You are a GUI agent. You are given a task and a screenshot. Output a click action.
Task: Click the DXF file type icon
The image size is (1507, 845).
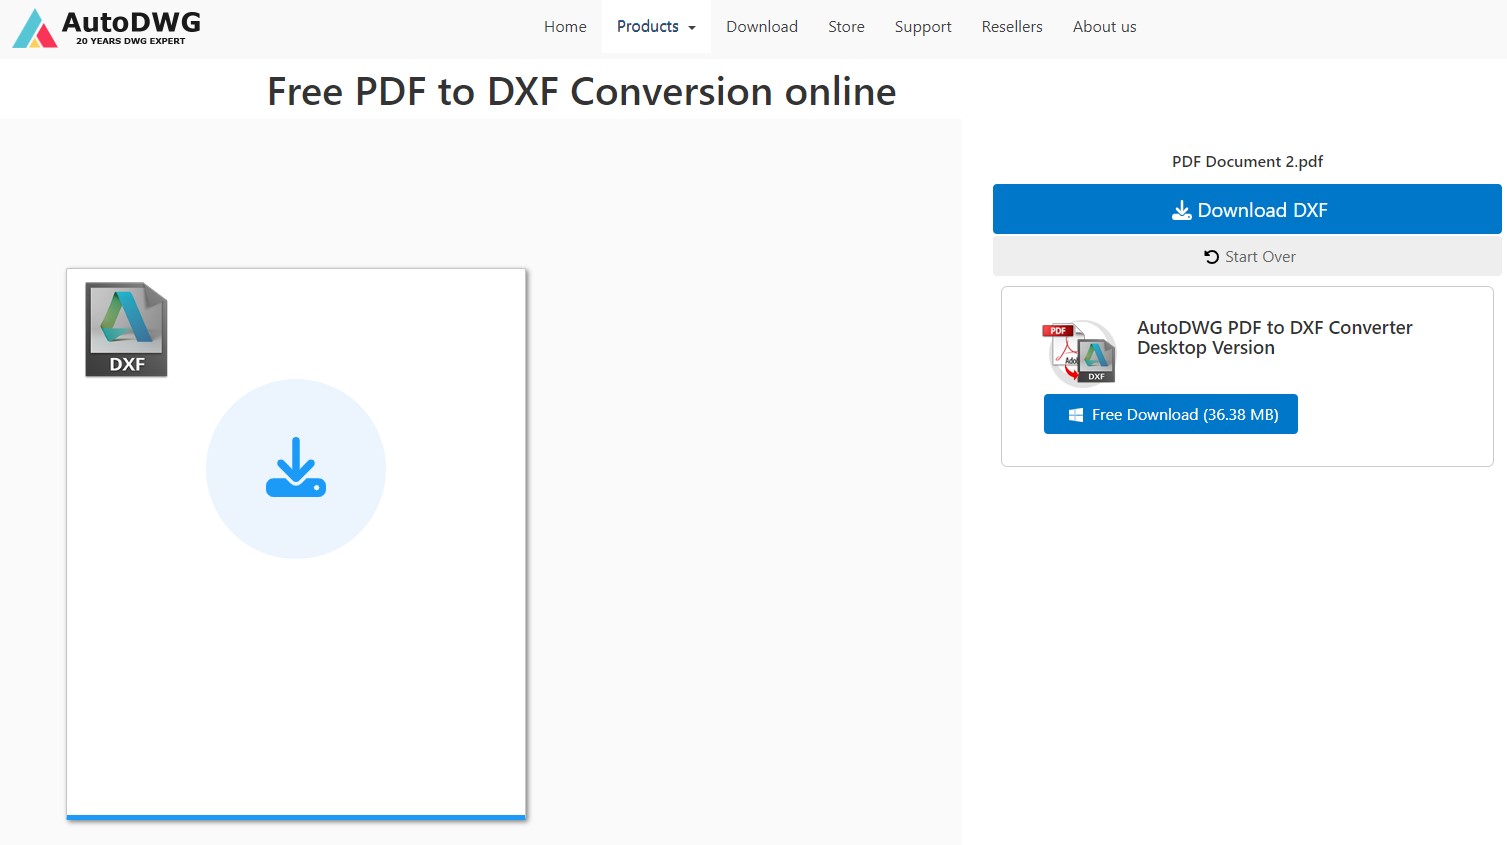(x=126, y=330)
